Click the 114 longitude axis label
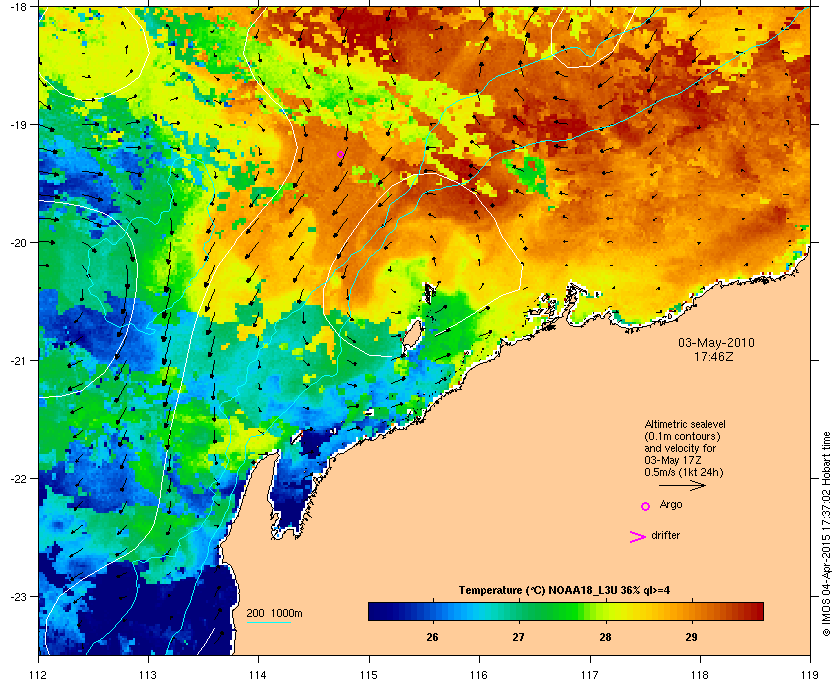840x680 pixels. point(258,675)
